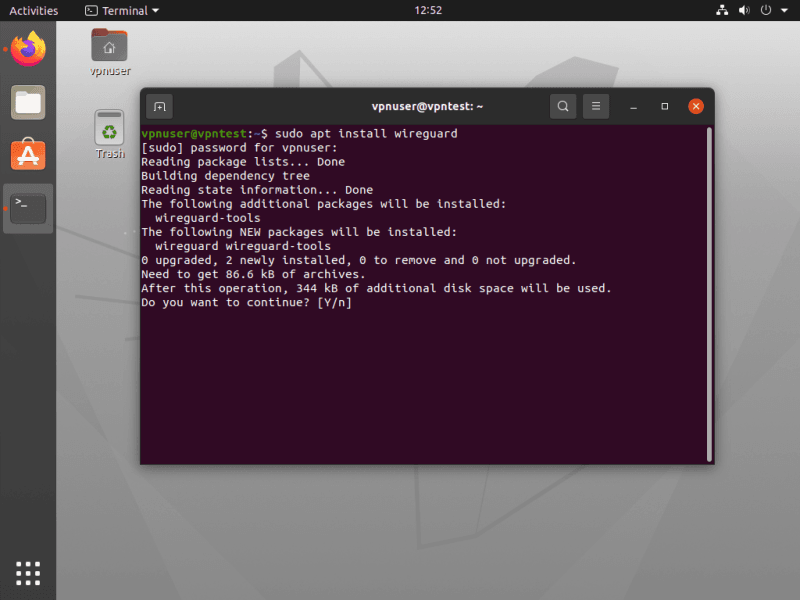Maximize the terminal window
Viewport: 800px width, 600px height.
664,106
